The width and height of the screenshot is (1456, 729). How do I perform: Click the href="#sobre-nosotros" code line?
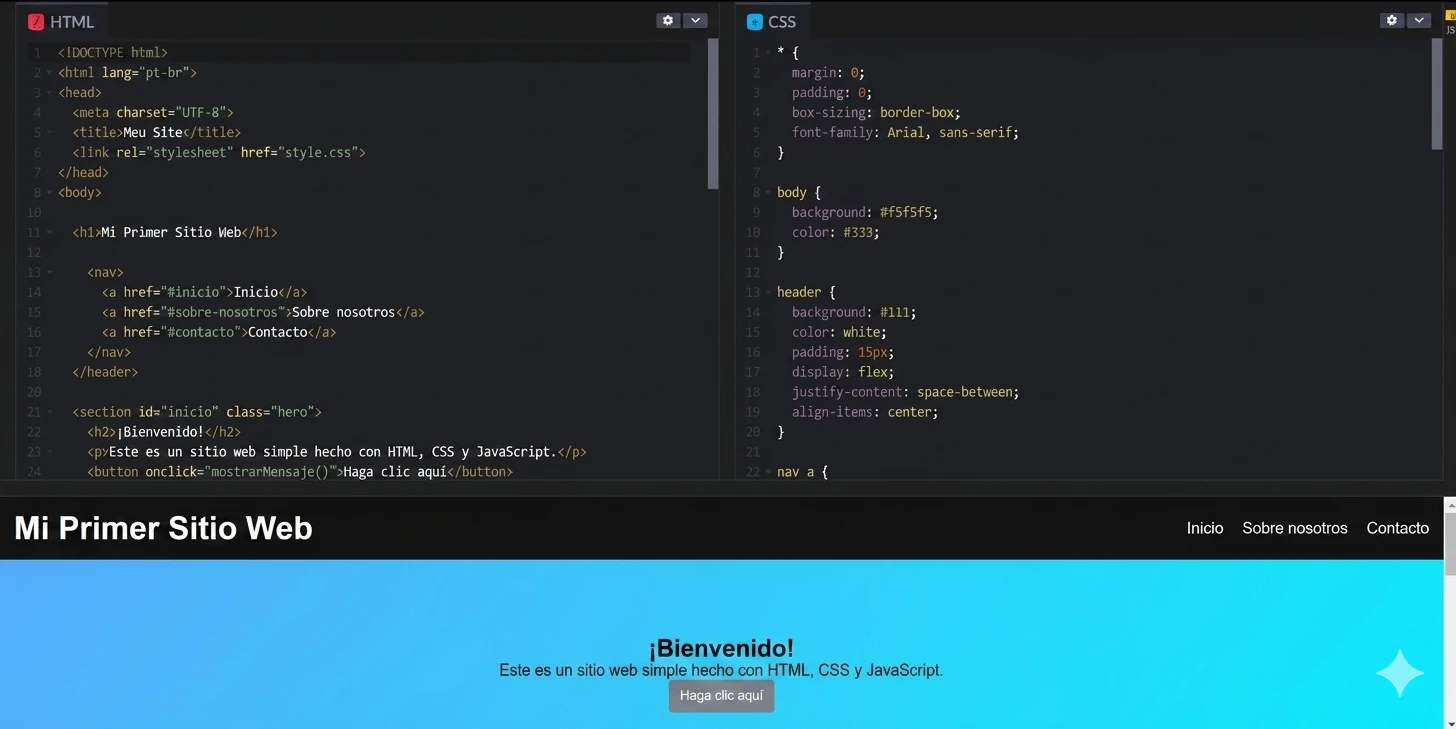tap(263, 312)
